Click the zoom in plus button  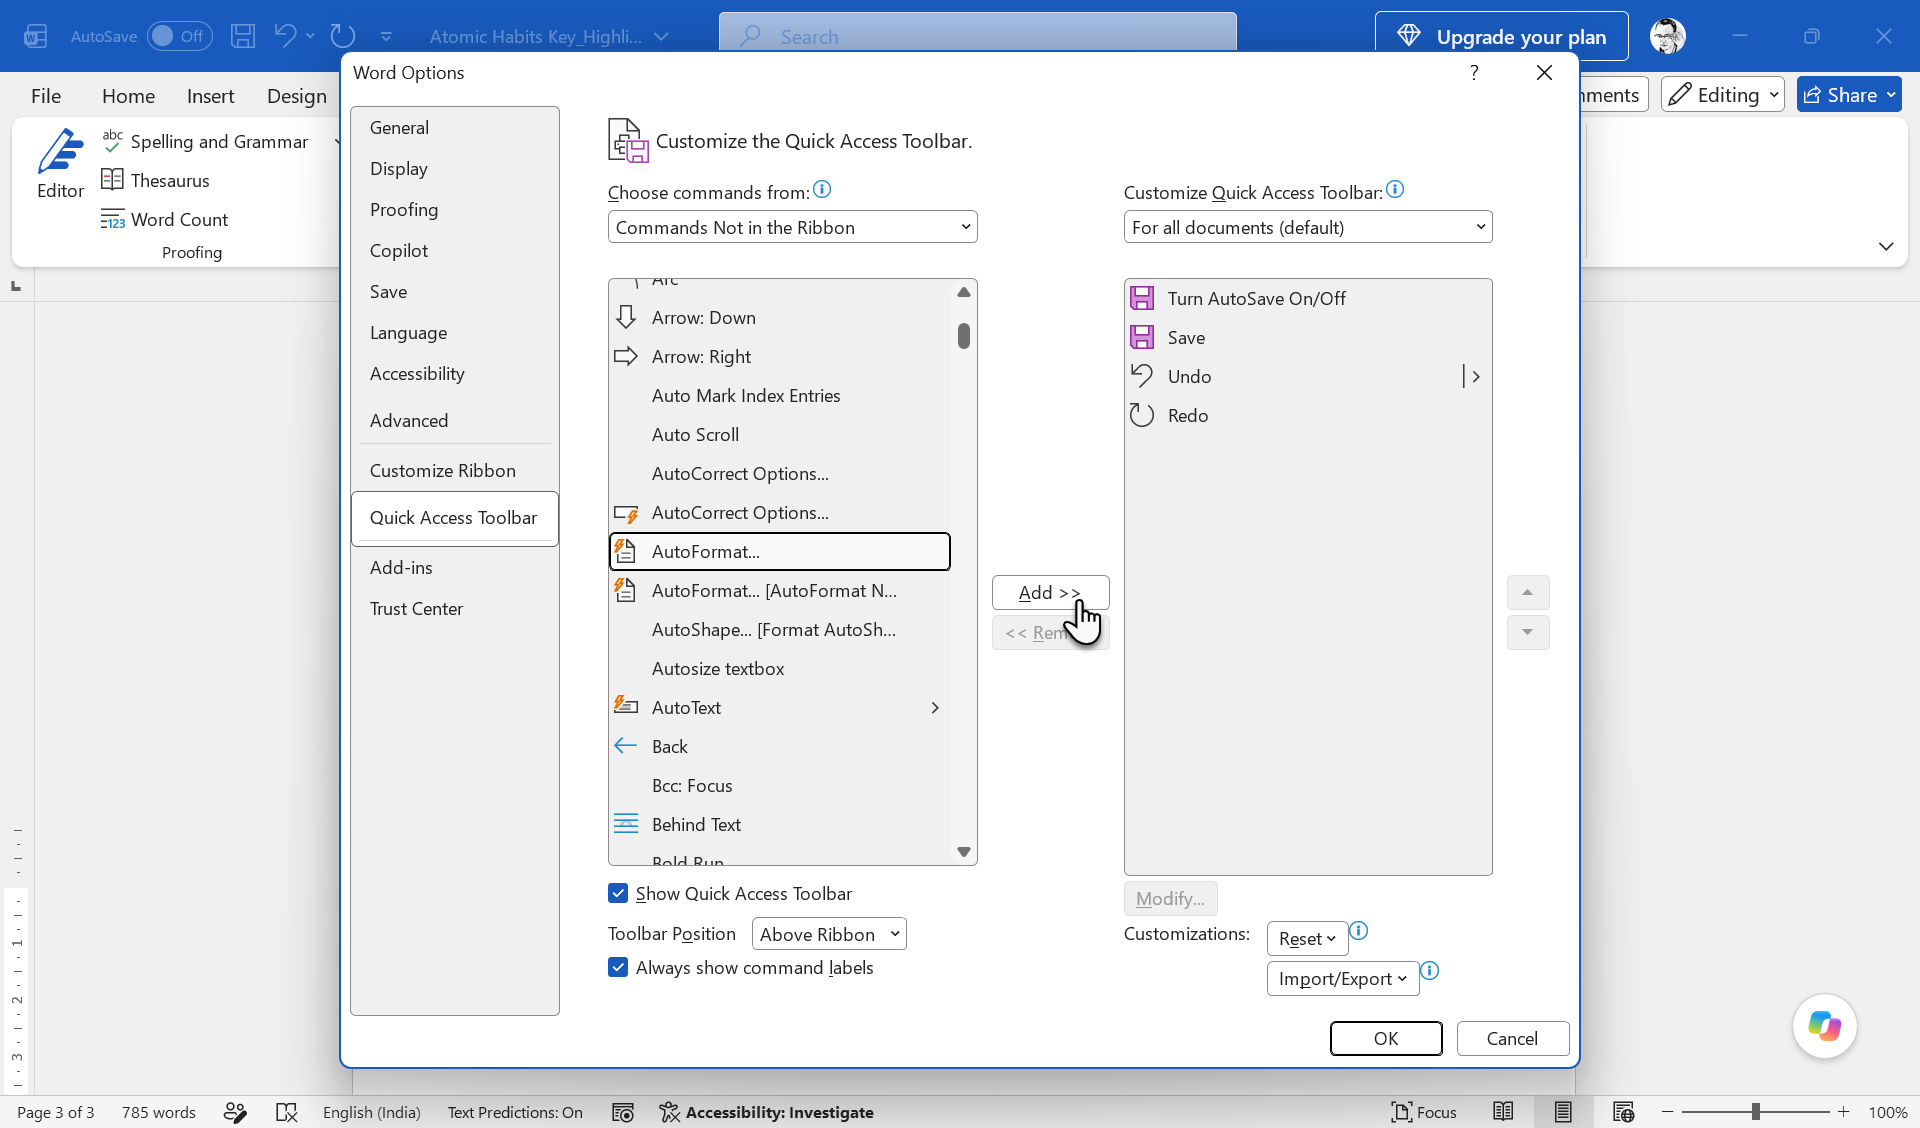pyautogui.click(x=1843, y=1112)
